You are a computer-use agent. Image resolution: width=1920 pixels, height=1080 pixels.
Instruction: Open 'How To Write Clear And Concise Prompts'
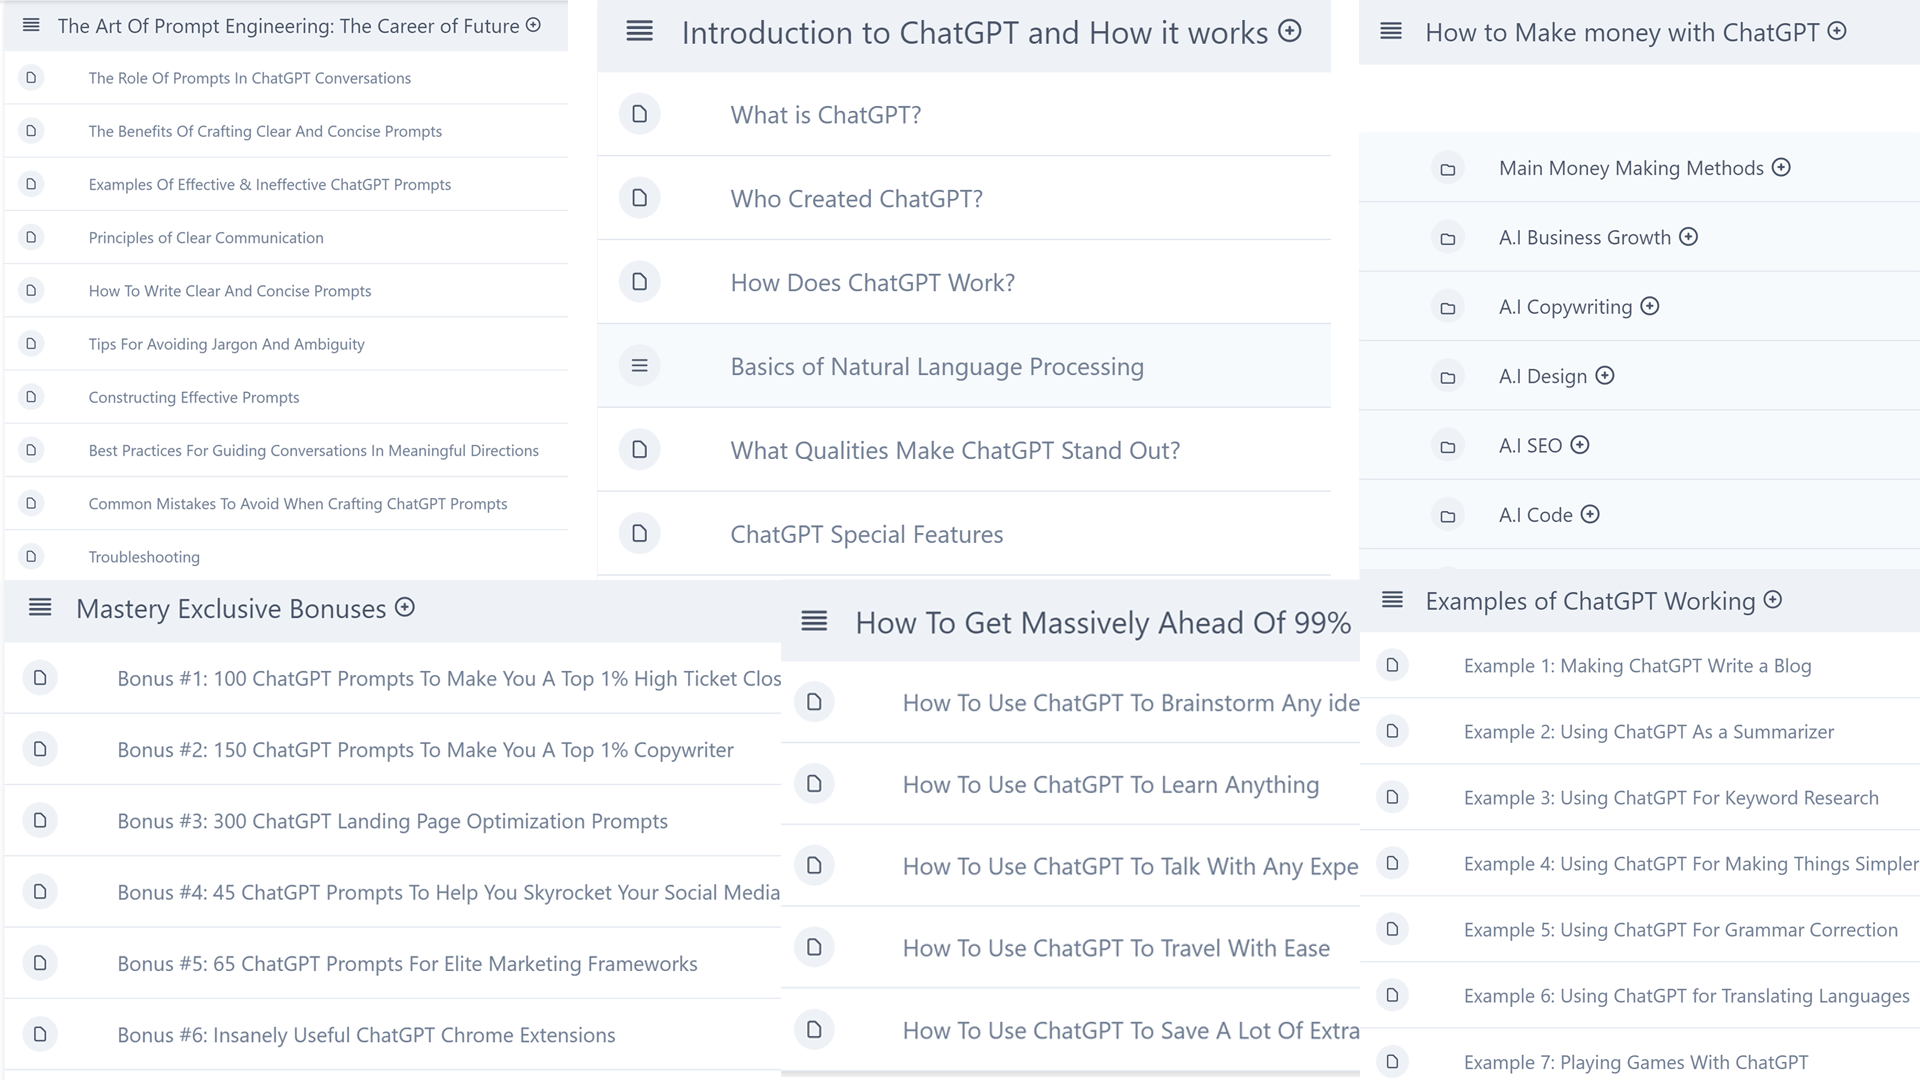(x=230, y=291)
